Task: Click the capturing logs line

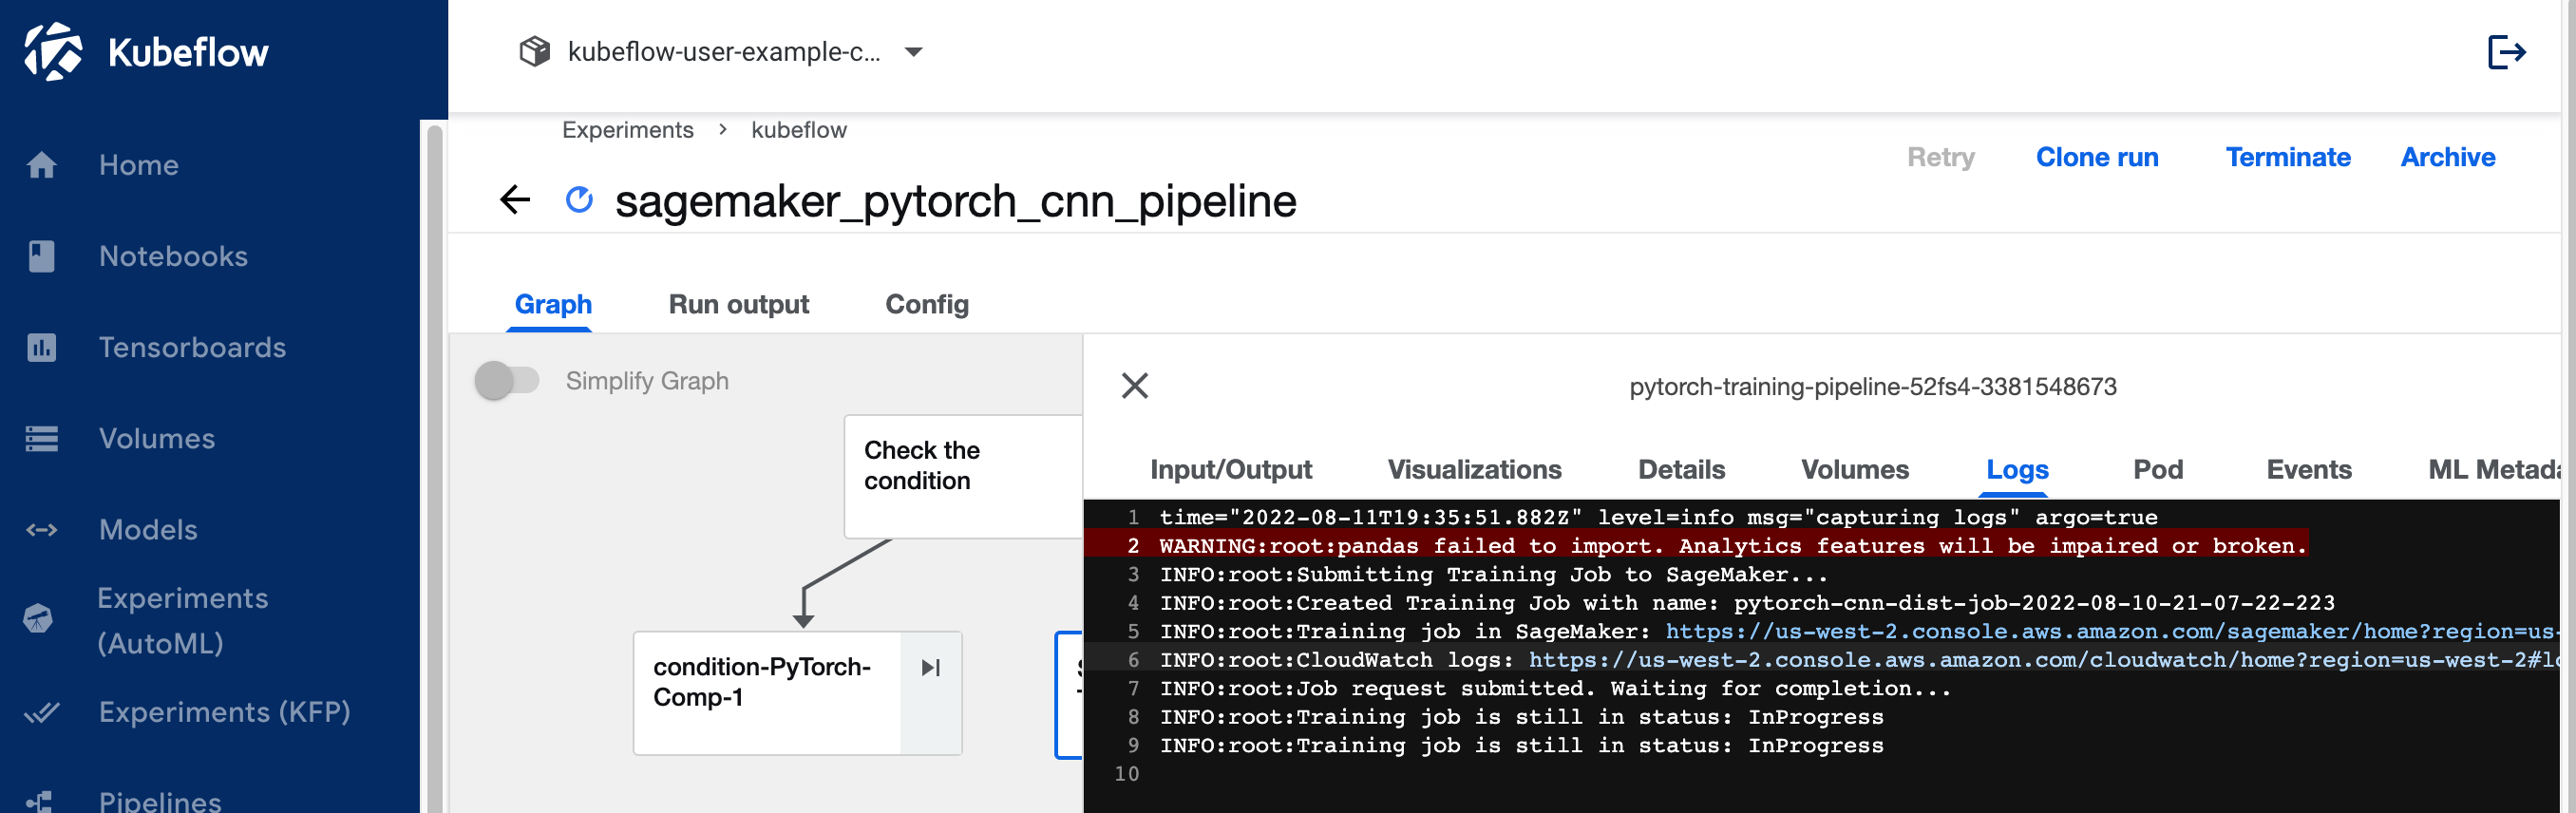Action: (1658, 518)
